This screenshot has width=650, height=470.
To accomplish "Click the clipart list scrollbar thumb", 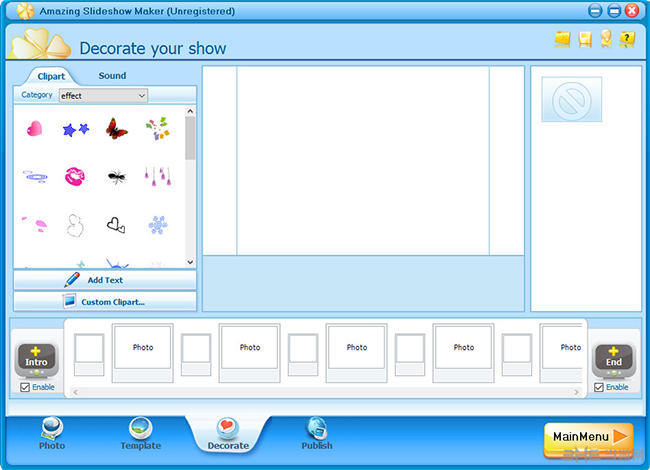I will tap(190, 138).
